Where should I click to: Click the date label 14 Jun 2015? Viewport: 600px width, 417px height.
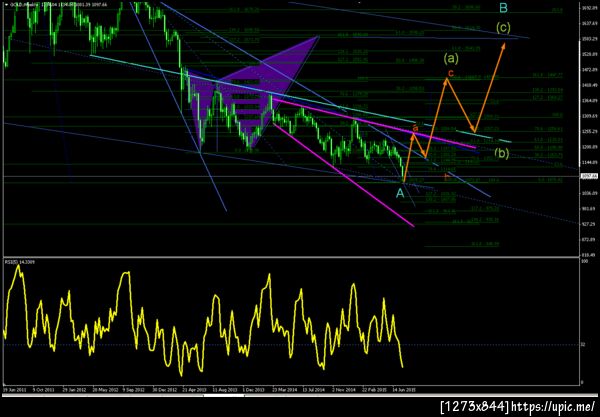[406, 390]
